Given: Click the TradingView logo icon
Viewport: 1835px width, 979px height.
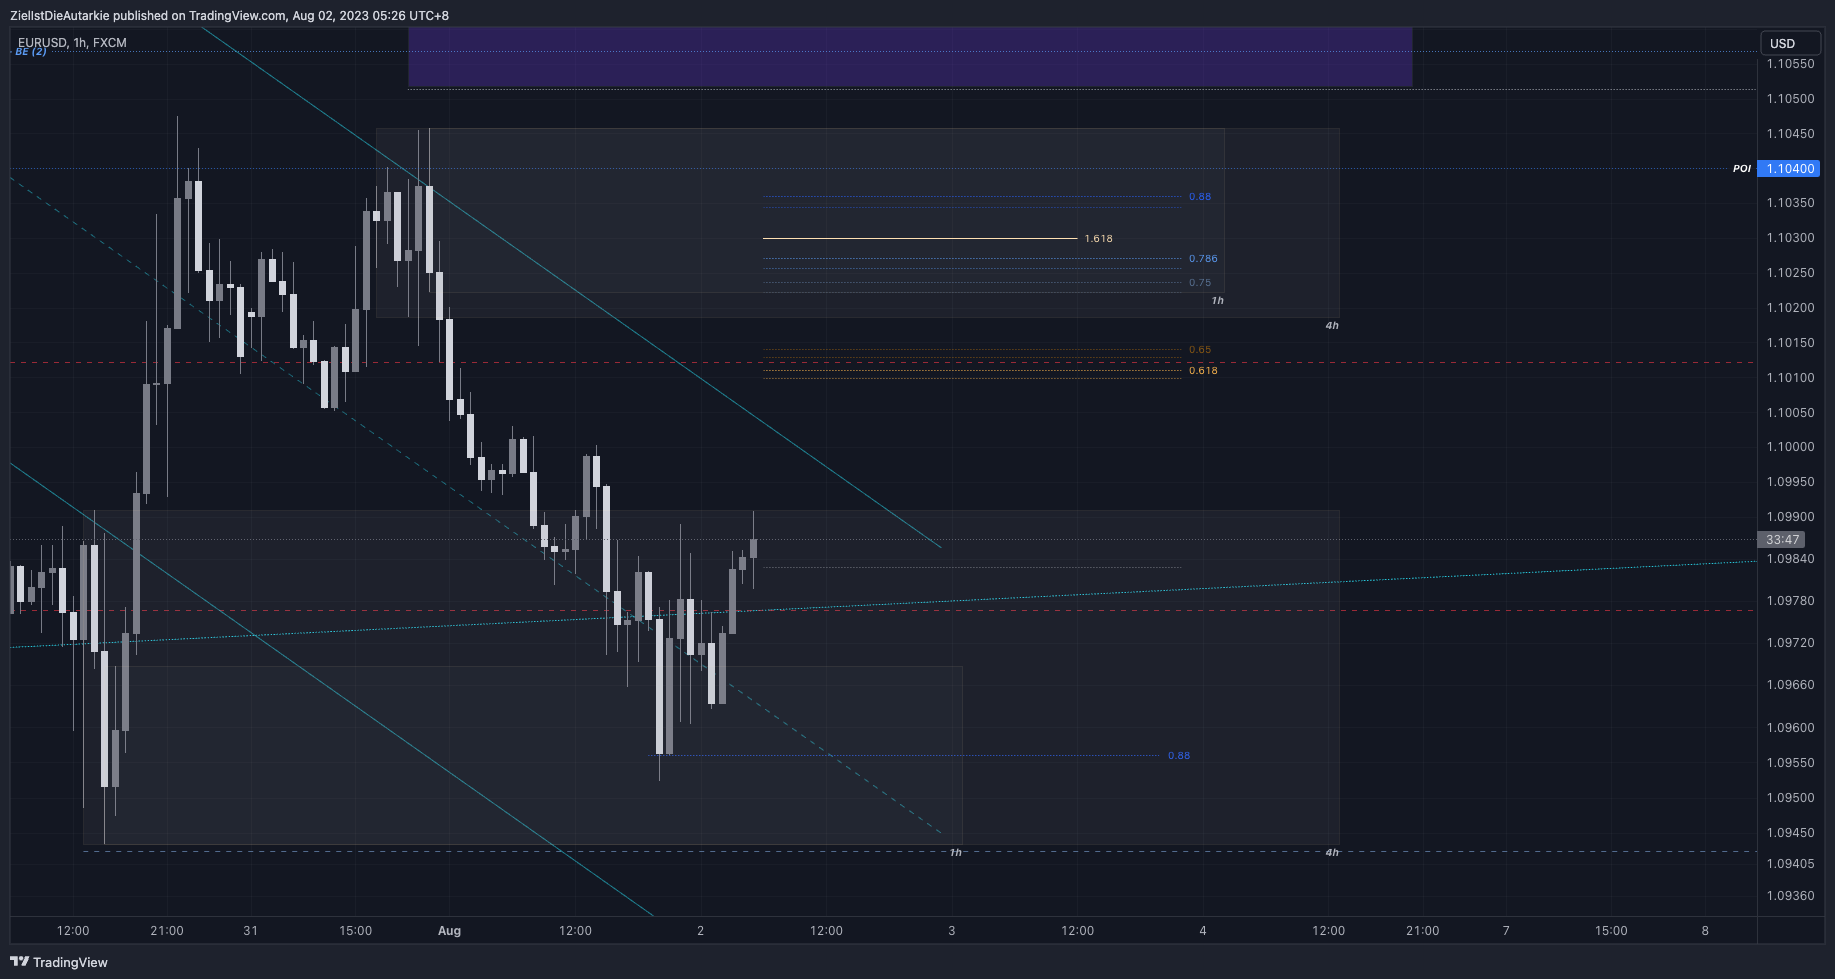Looking at the screenshot, I should [19, 962].
